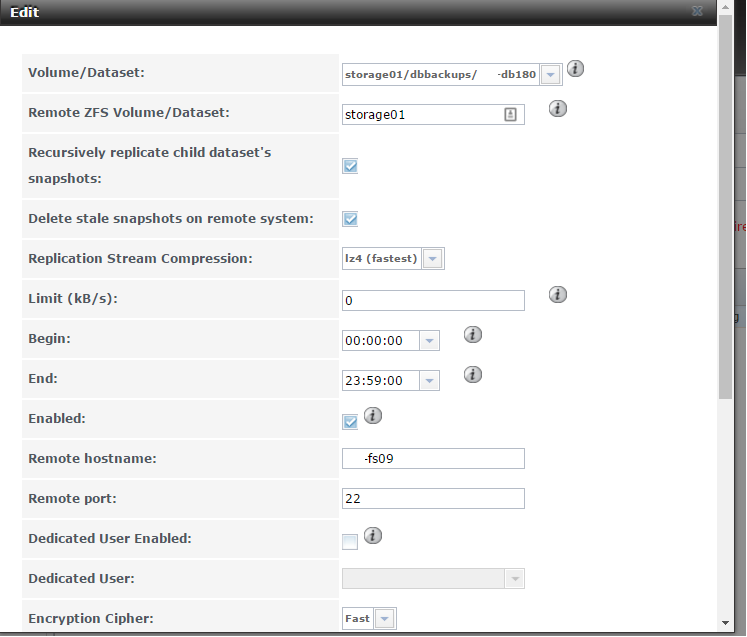Open the info icon beside Enabled checkbox
The image size is (747, 637).
pyautogui.click(x=373, y=415)
